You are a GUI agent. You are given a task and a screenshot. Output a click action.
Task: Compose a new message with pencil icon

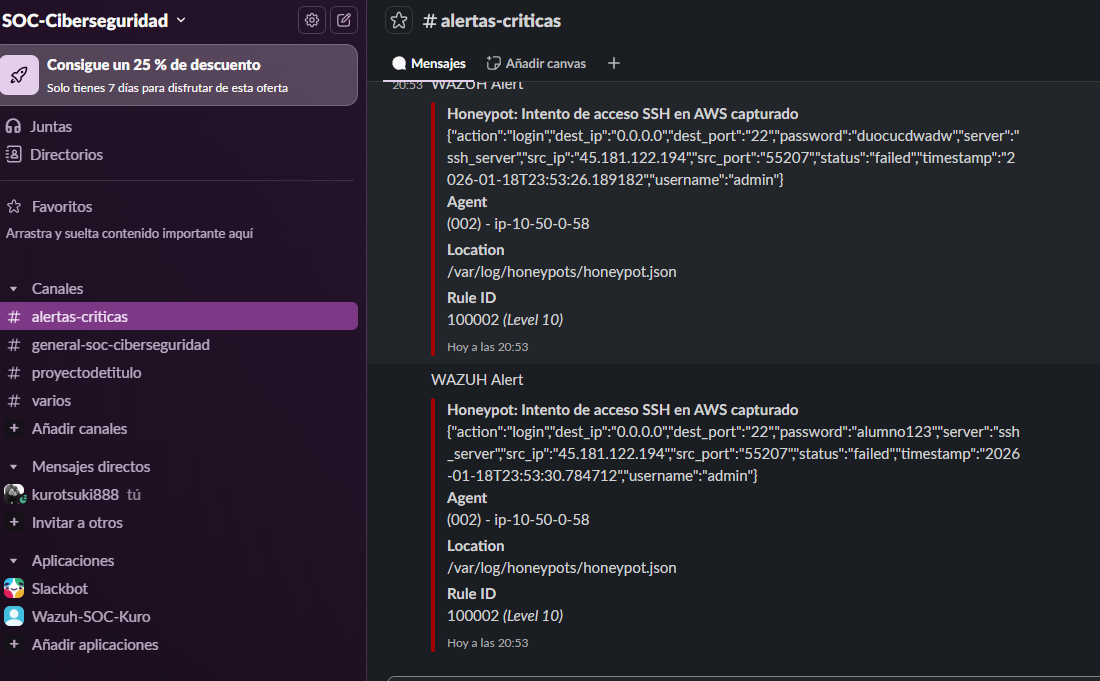(x=344, y=20)
